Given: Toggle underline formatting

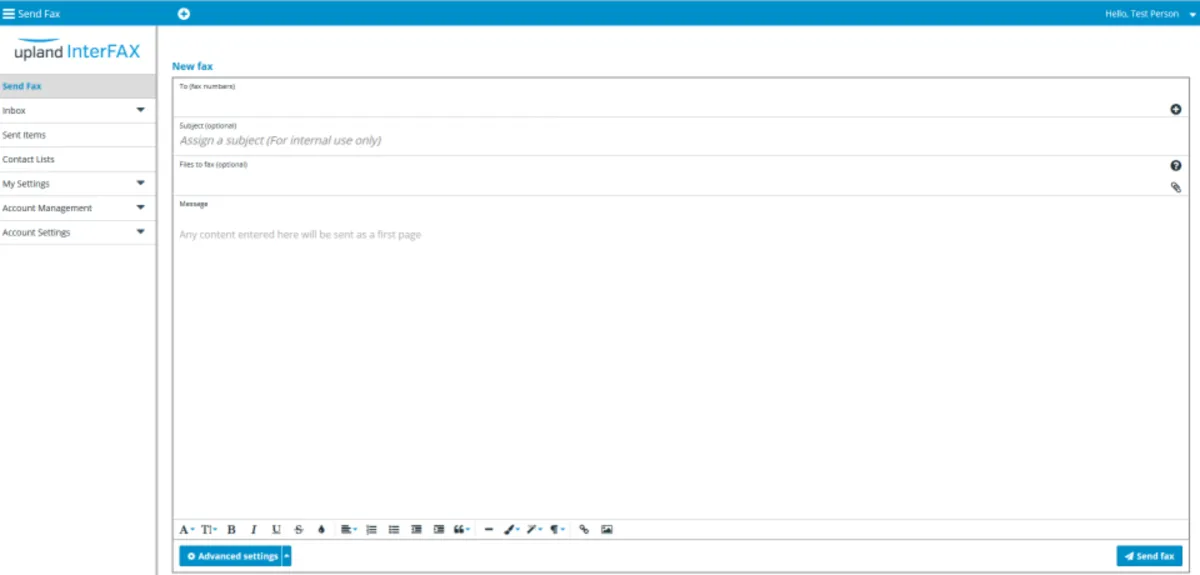Looking at the screenshot, I should 276,529.
